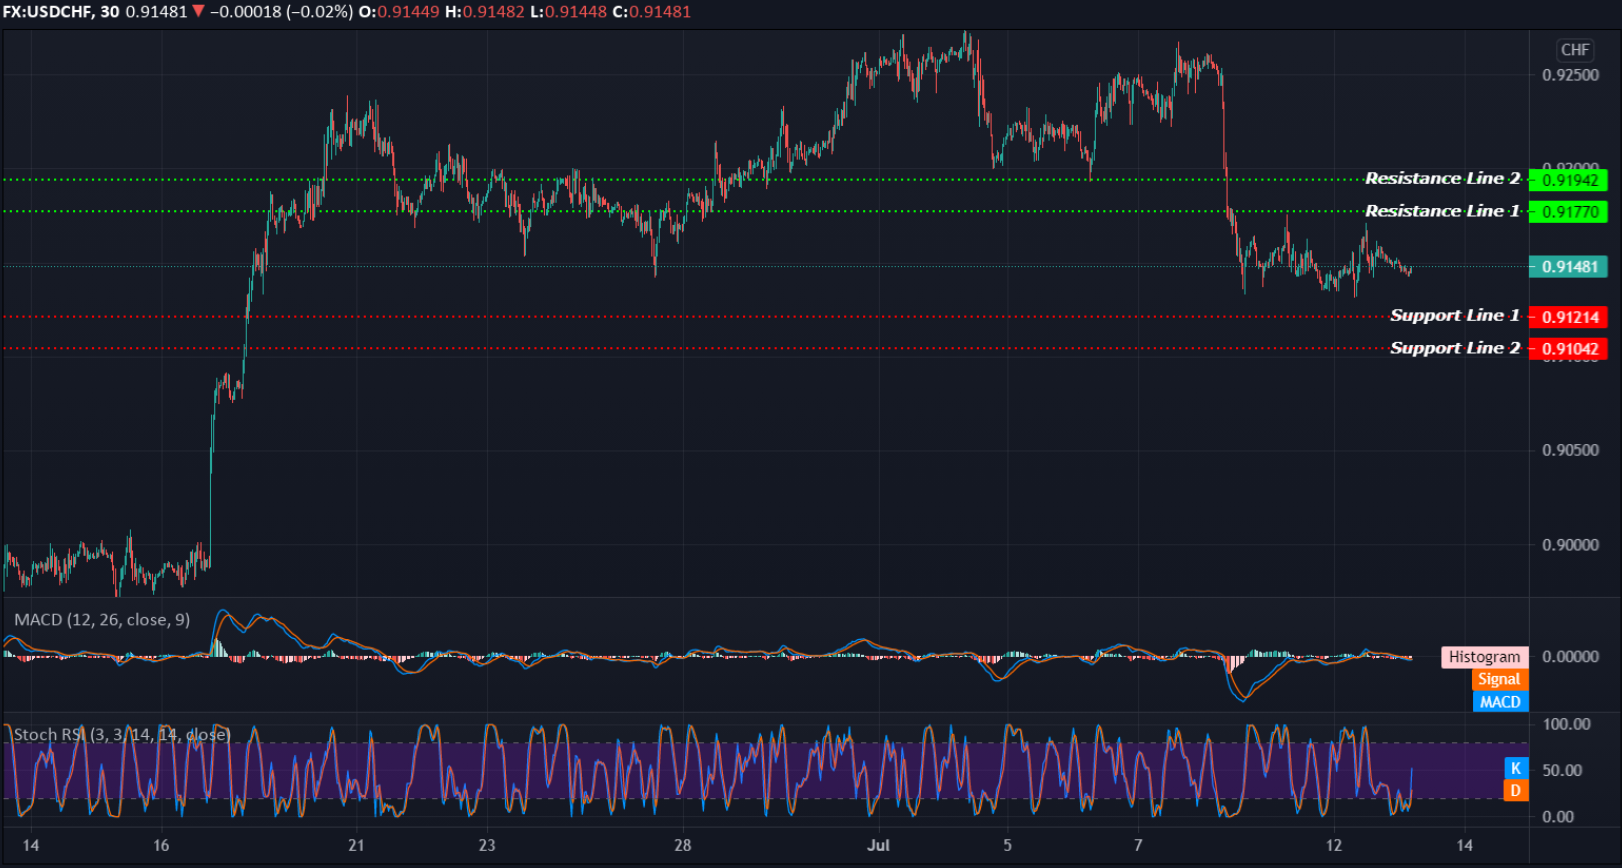1622x868 pixels.
Task: Click the date label 28 on time axis
Action: pos(682,846)
